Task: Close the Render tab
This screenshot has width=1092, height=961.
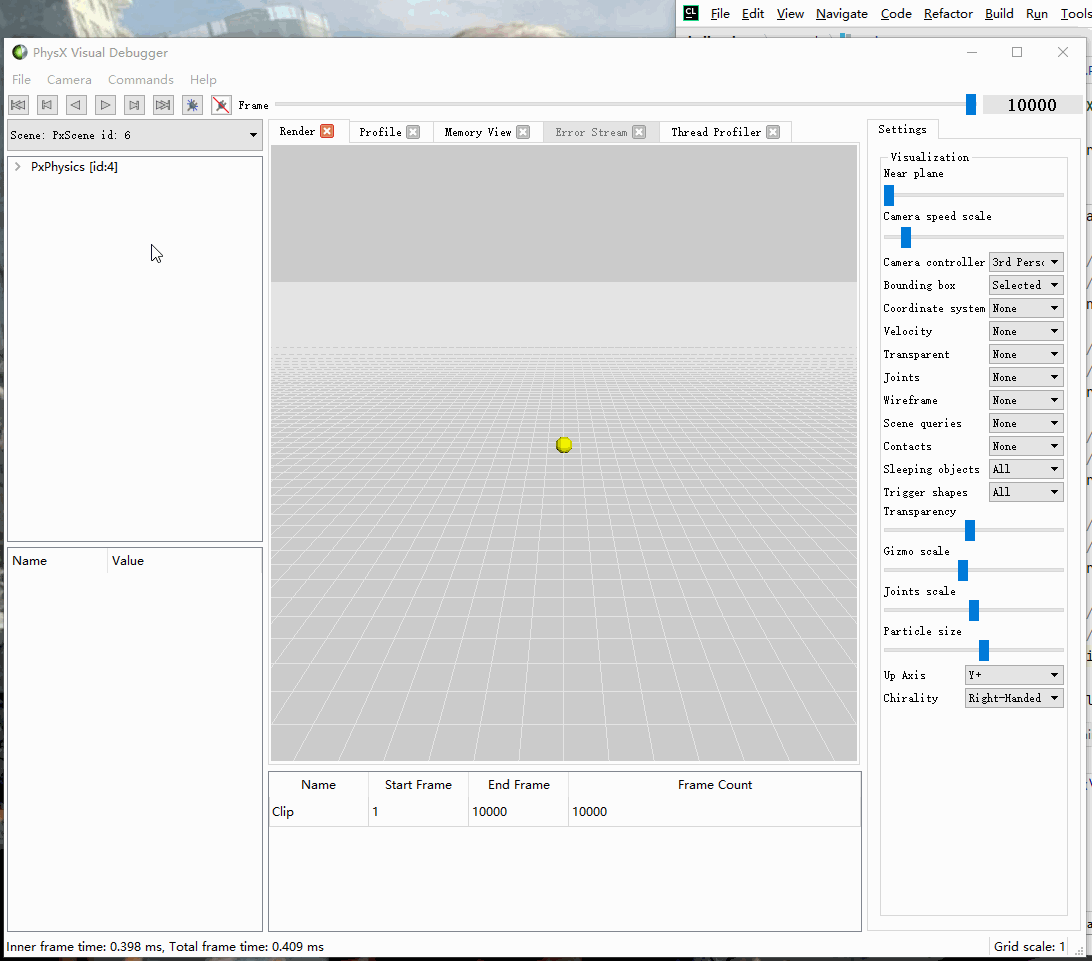Action: coord(327,131)
